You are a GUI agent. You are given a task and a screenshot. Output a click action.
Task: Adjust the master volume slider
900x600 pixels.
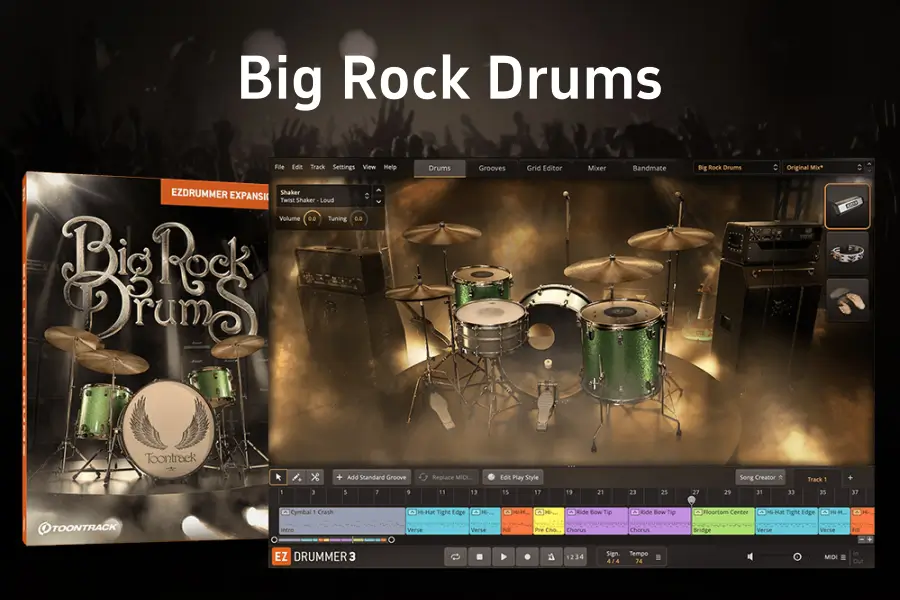(x=796, y=556)
